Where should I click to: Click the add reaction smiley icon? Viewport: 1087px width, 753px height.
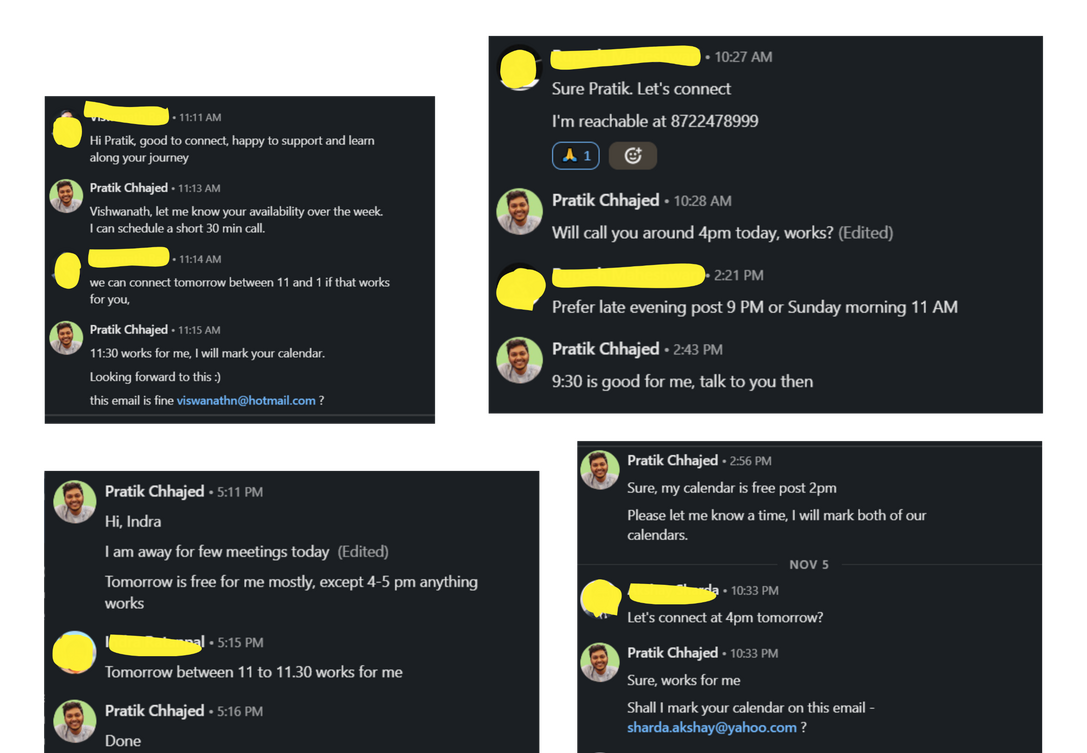pos(632,155)
